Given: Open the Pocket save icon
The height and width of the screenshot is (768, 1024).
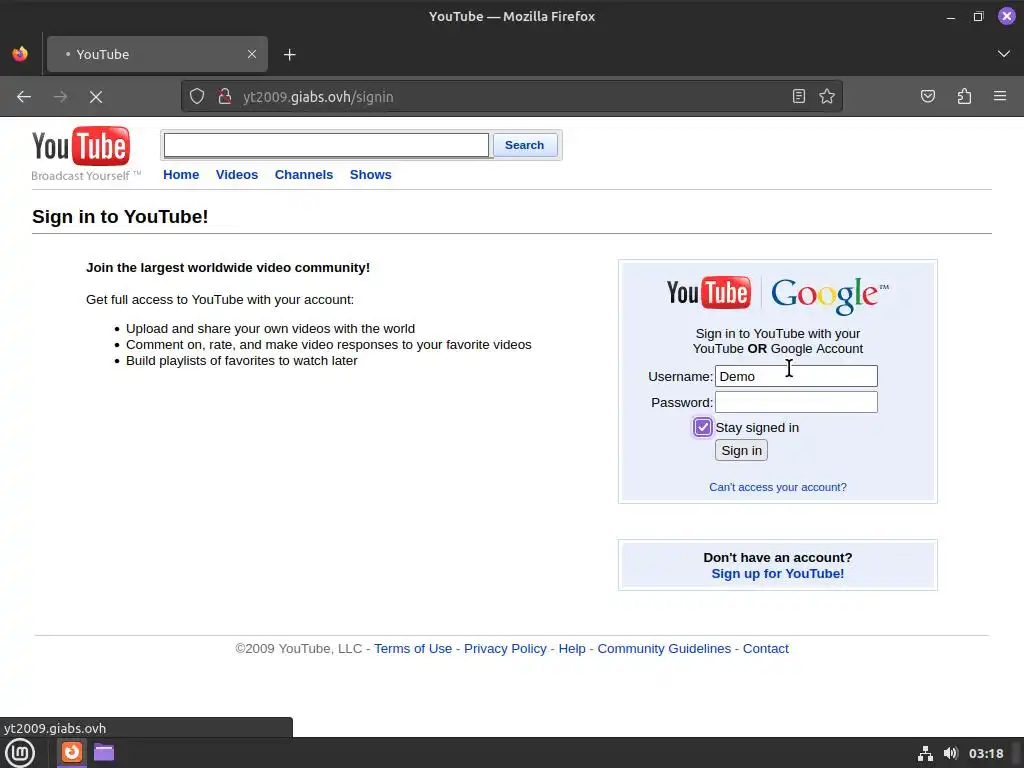Looking at the screenshot, I should click(928, 97).
